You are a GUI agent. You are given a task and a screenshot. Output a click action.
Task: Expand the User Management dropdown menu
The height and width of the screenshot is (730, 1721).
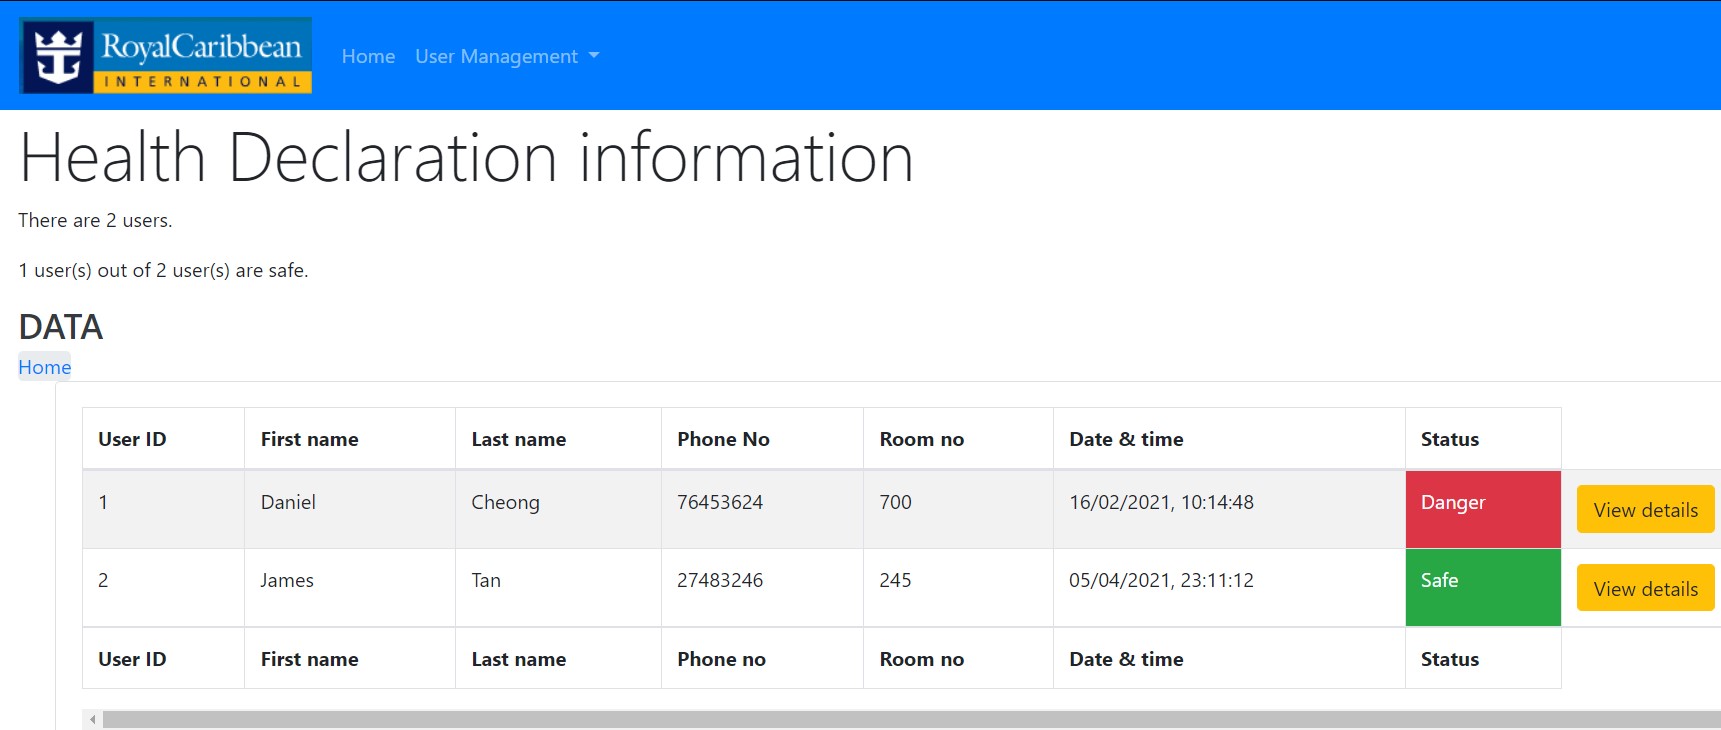coord(507,57)
